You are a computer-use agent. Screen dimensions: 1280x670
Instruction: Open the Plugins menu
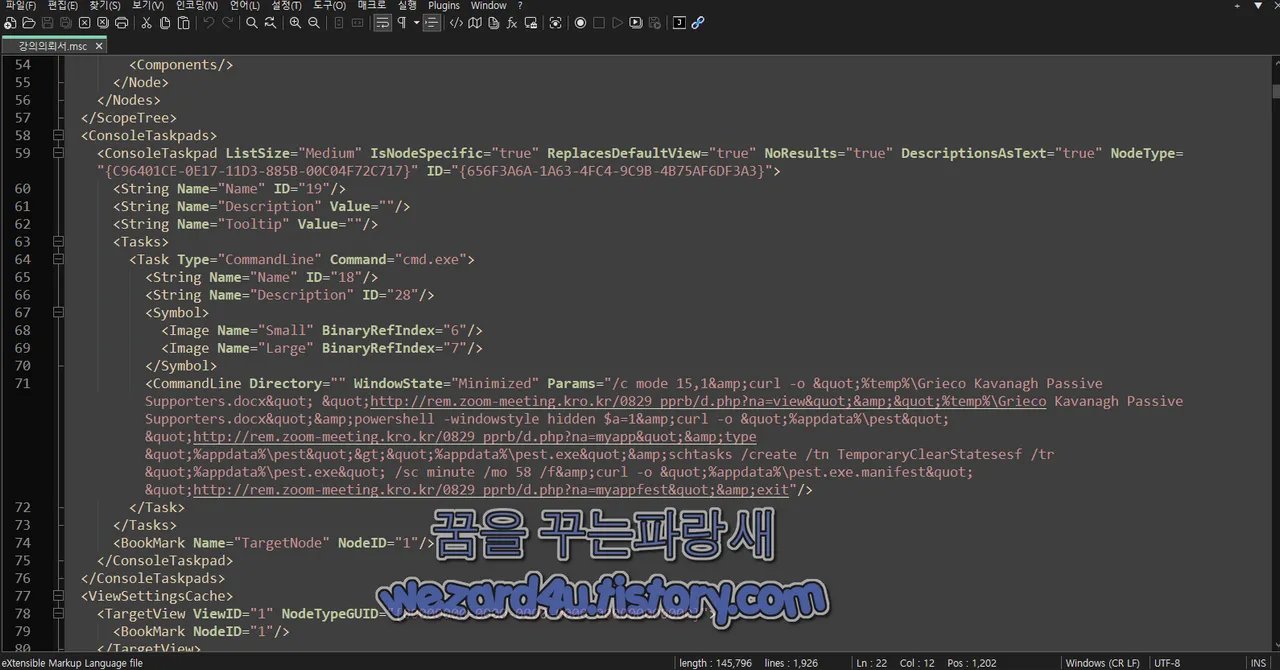pyautogui.click(x=444, y=5)
